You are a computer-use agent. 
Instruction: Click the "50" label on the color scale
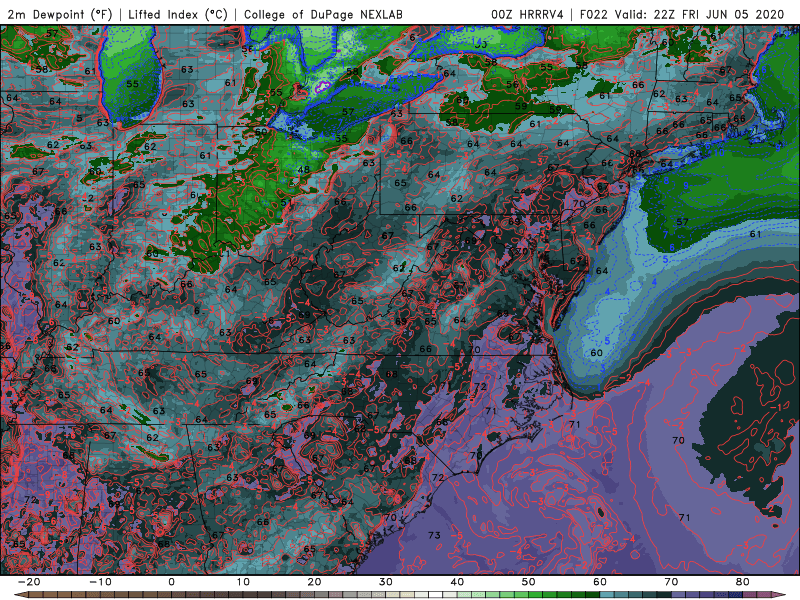click(x=529, y=582)
